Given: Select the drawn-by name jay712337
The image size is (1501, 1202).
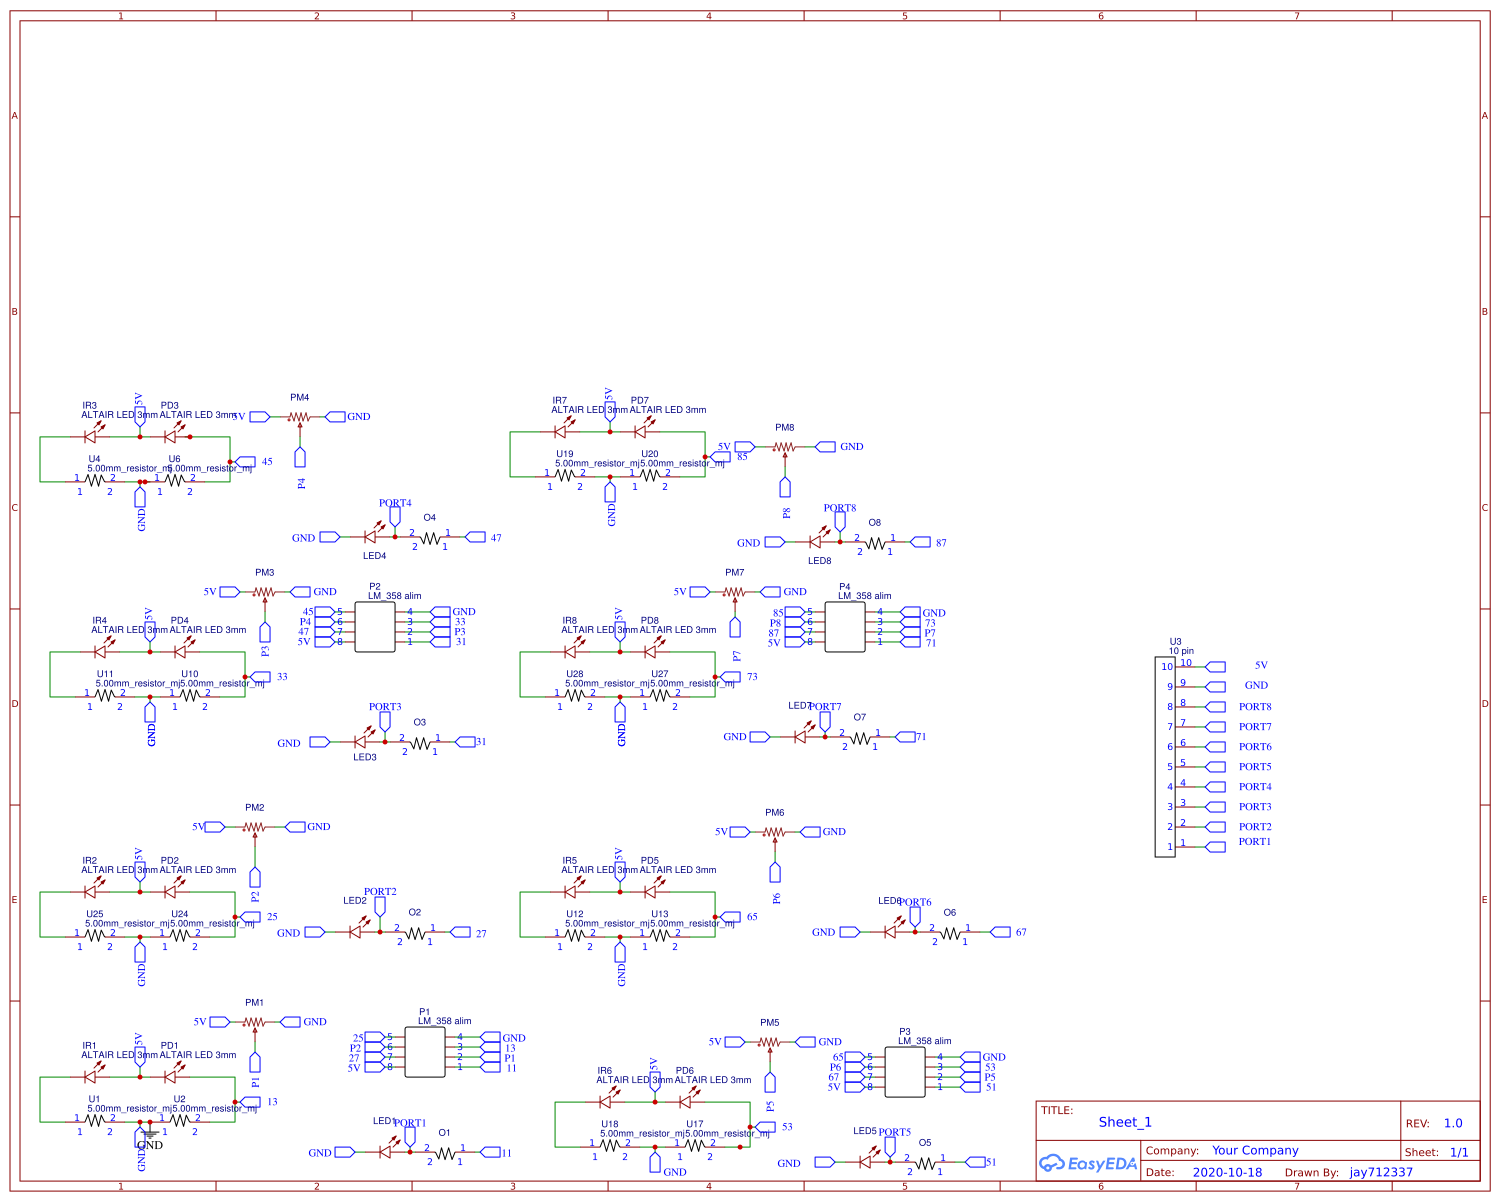Looking at the screenshot, I should (x=1381, y=1173).
